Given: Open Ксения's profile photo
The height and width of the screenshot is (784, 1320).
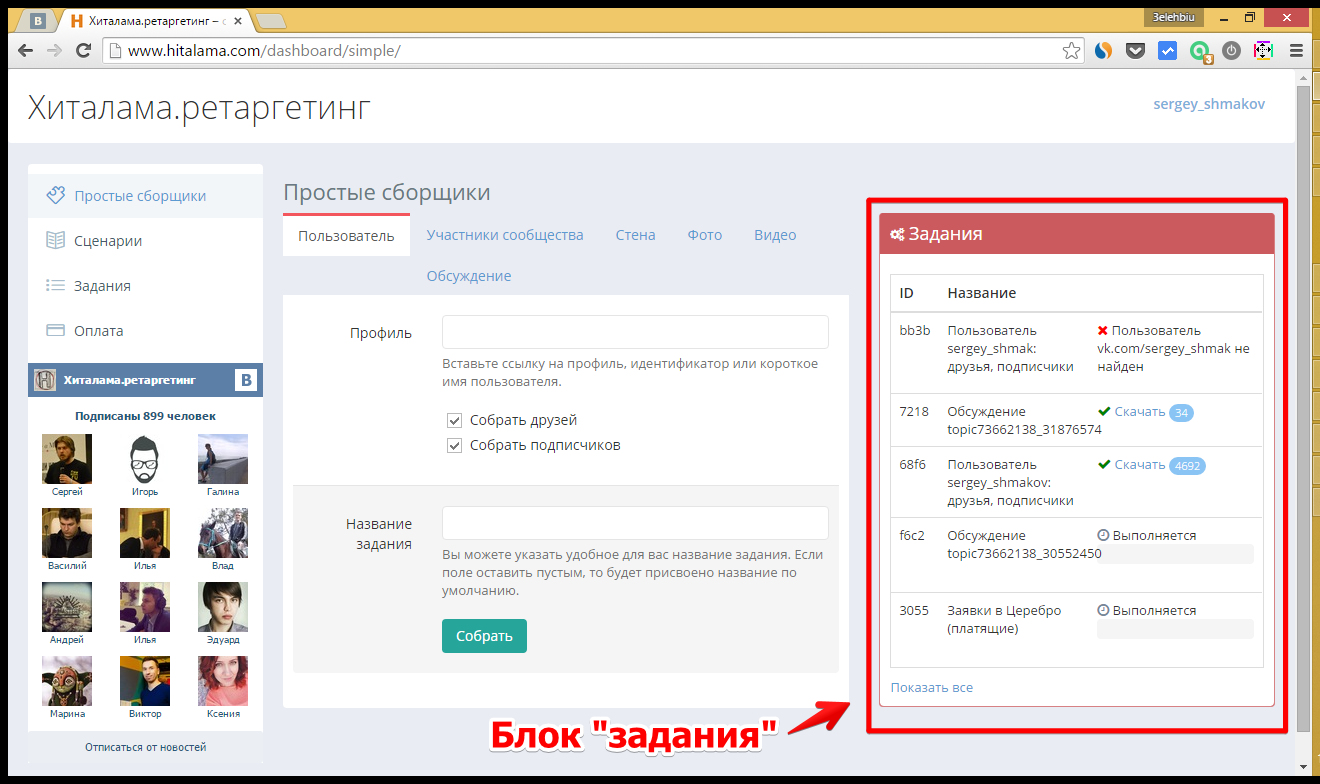Looking at the screenshot, I should pos(223,681).
